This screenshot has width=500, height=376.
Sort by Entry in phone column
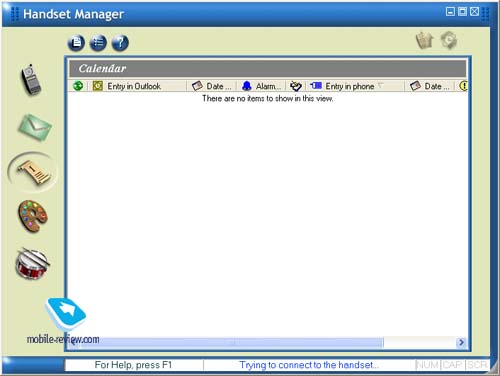pos(355,86)
